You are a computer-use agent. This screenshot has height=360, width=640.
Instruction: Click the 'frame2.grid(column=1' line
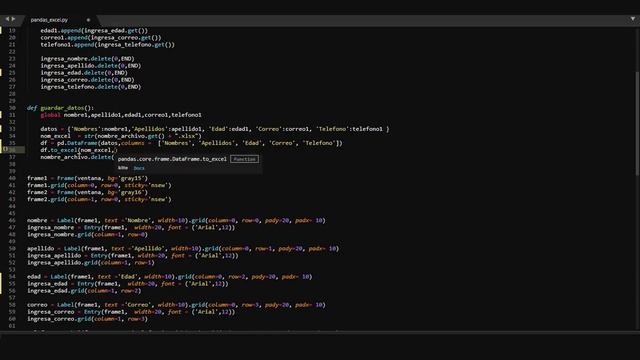(99, 200)
